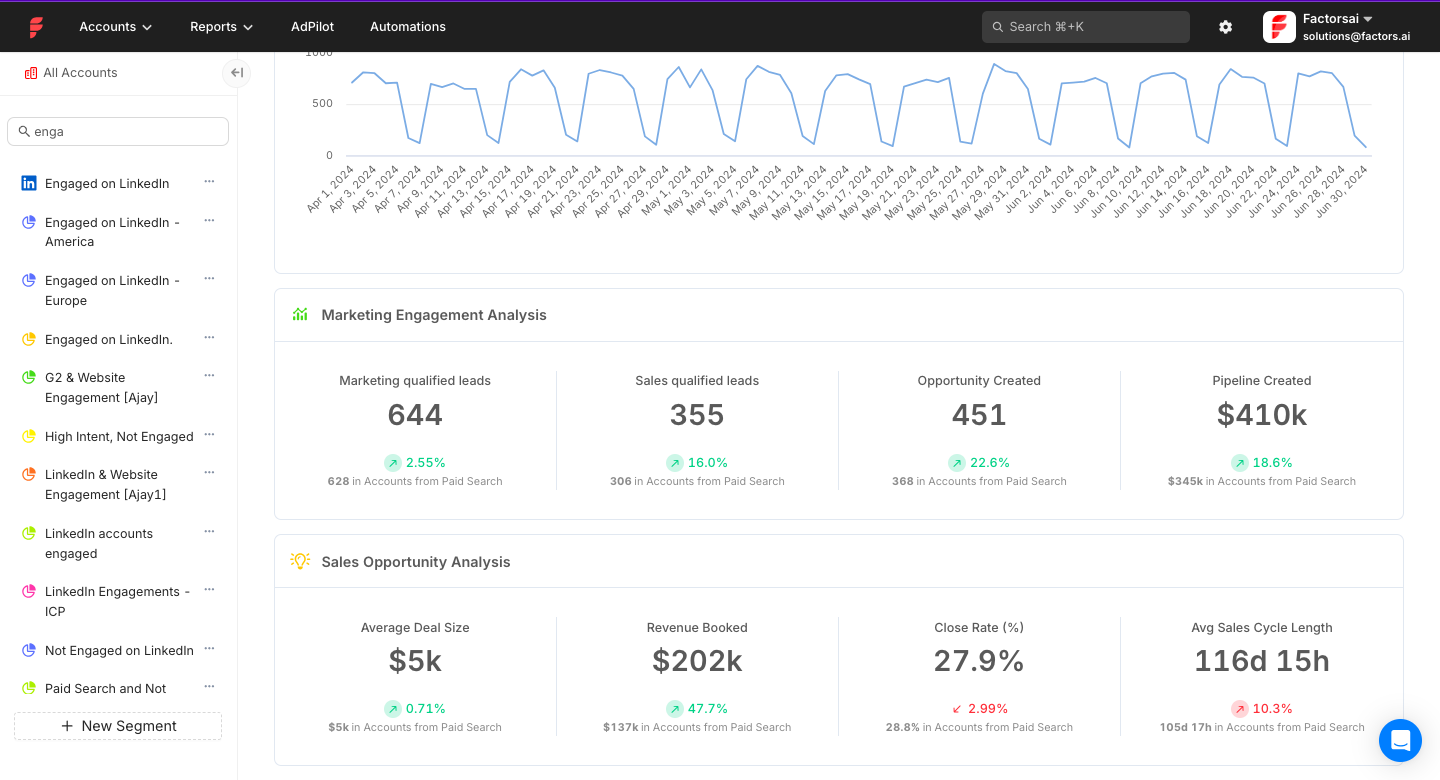Open more options for Engaged on LinkedIn - America
The height and width of the screenshot is (780, 1440).
209,219
